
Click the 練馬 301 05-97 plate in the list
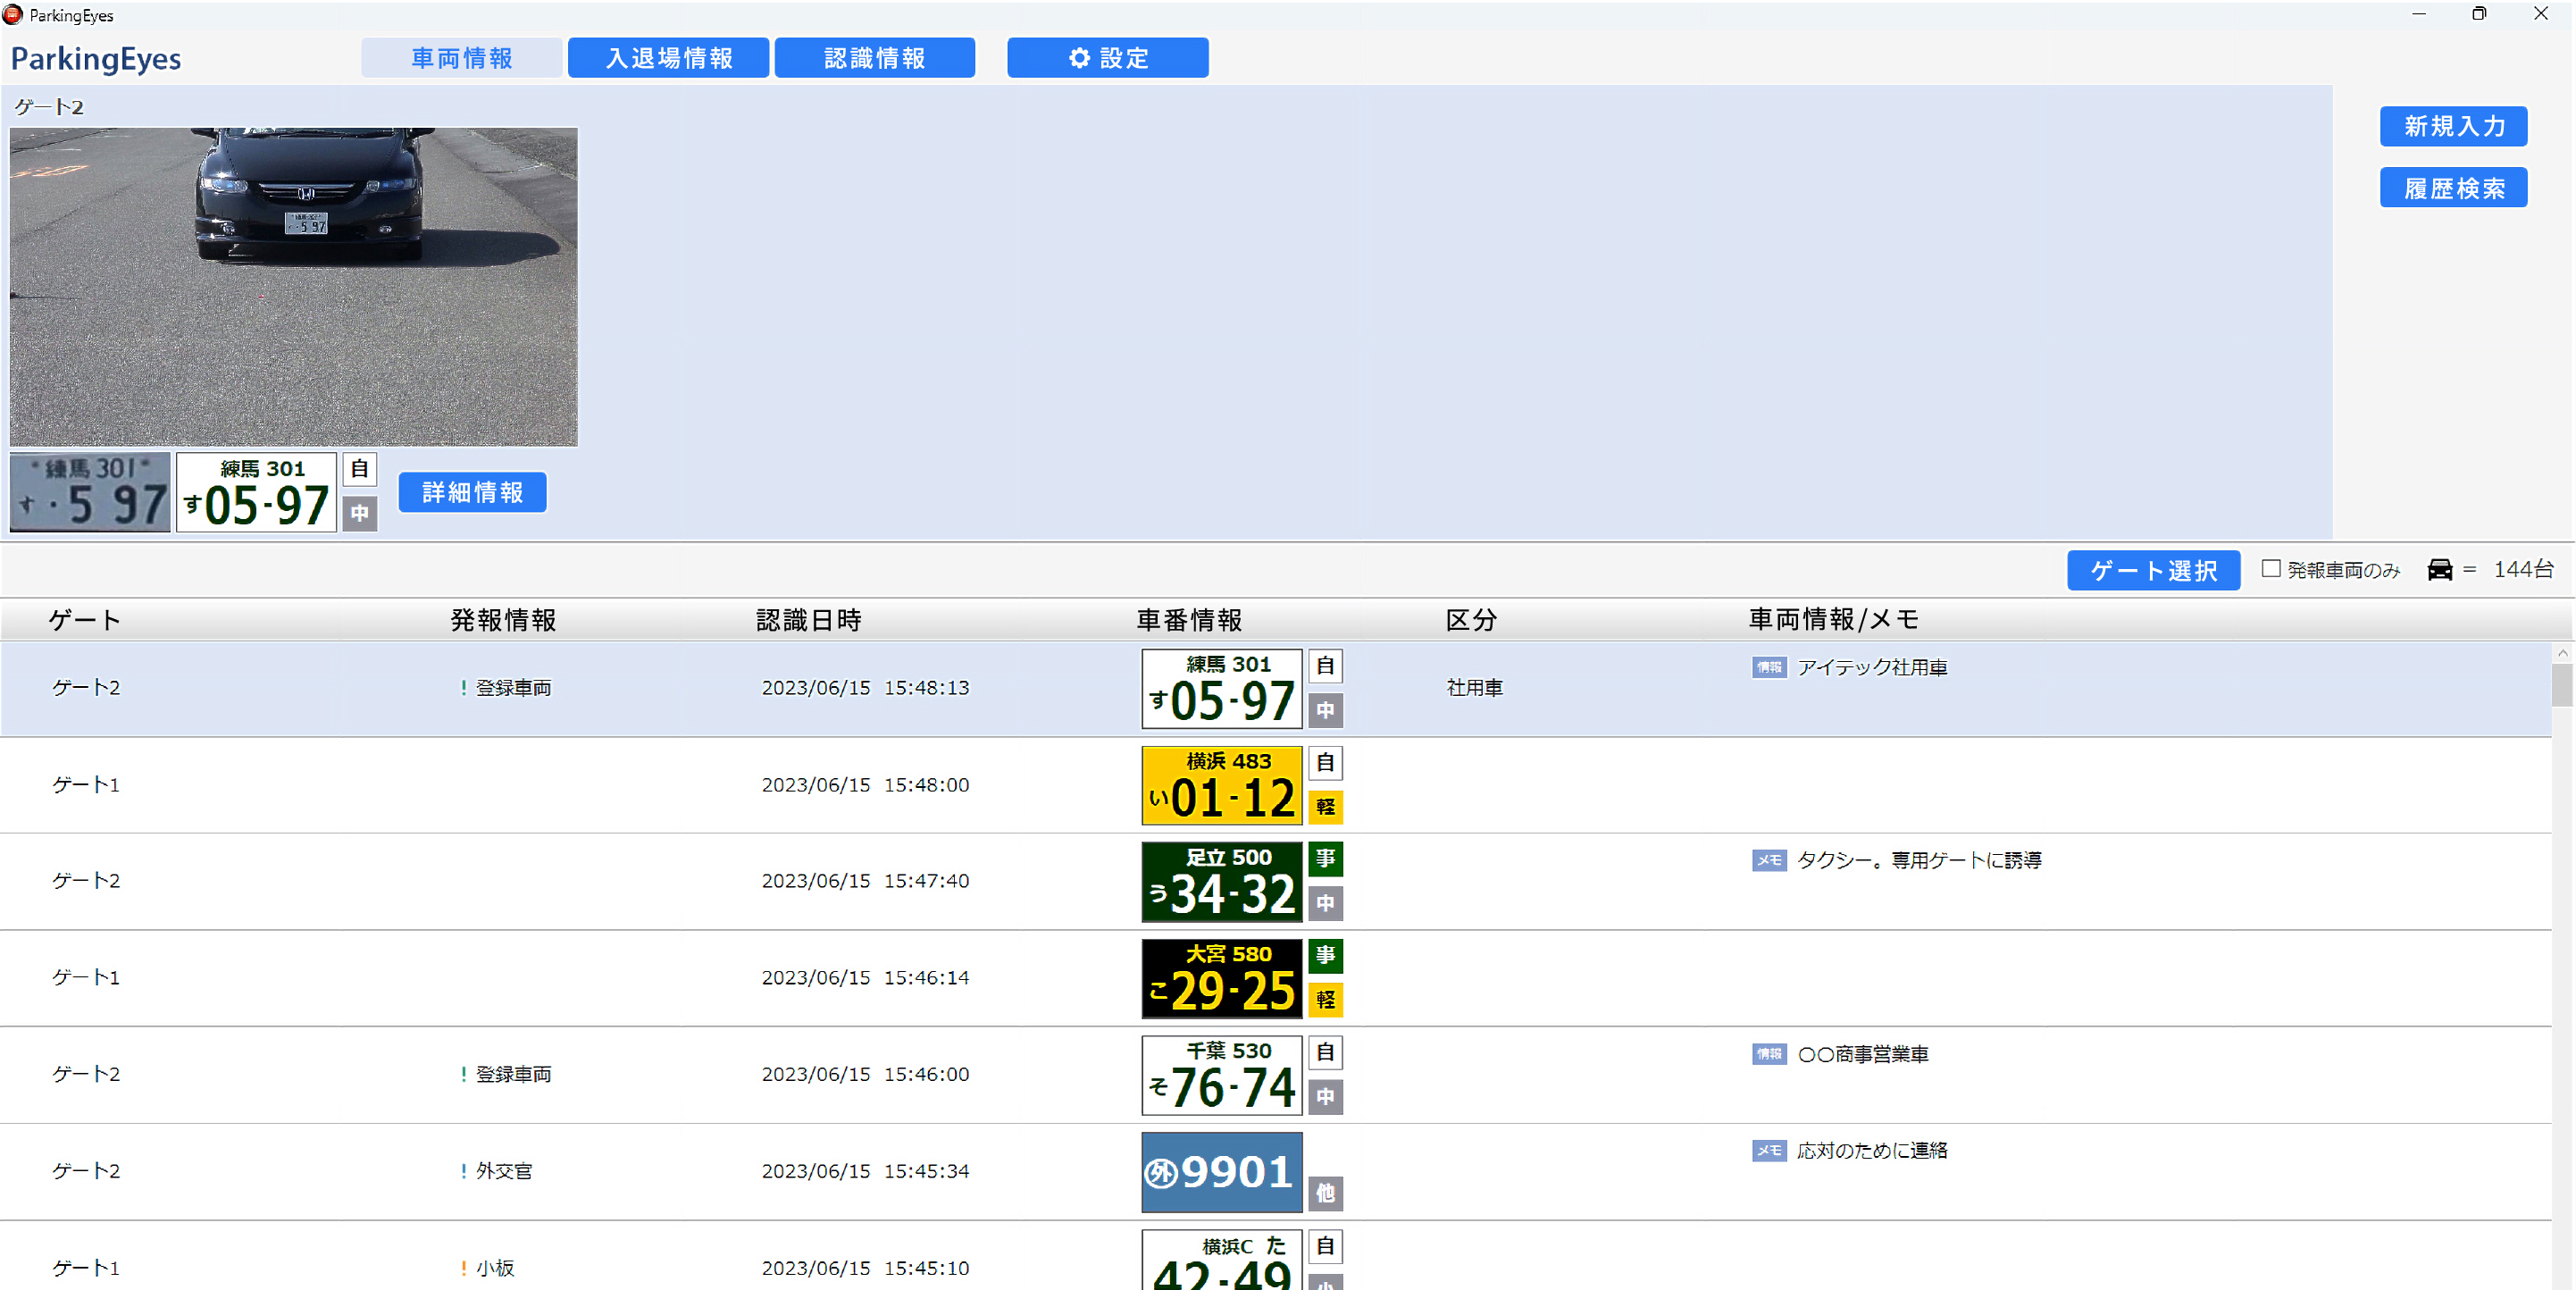[x=1222, y=689]
